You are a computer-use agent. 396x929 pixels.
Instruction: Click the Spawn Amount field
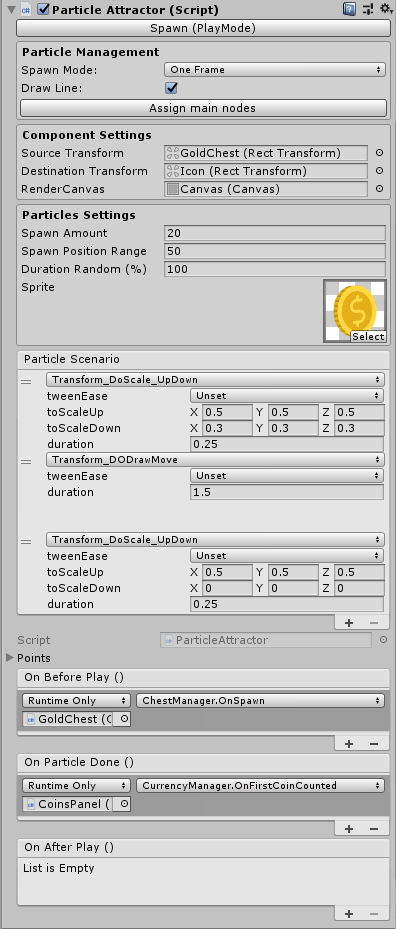[274, 233]
